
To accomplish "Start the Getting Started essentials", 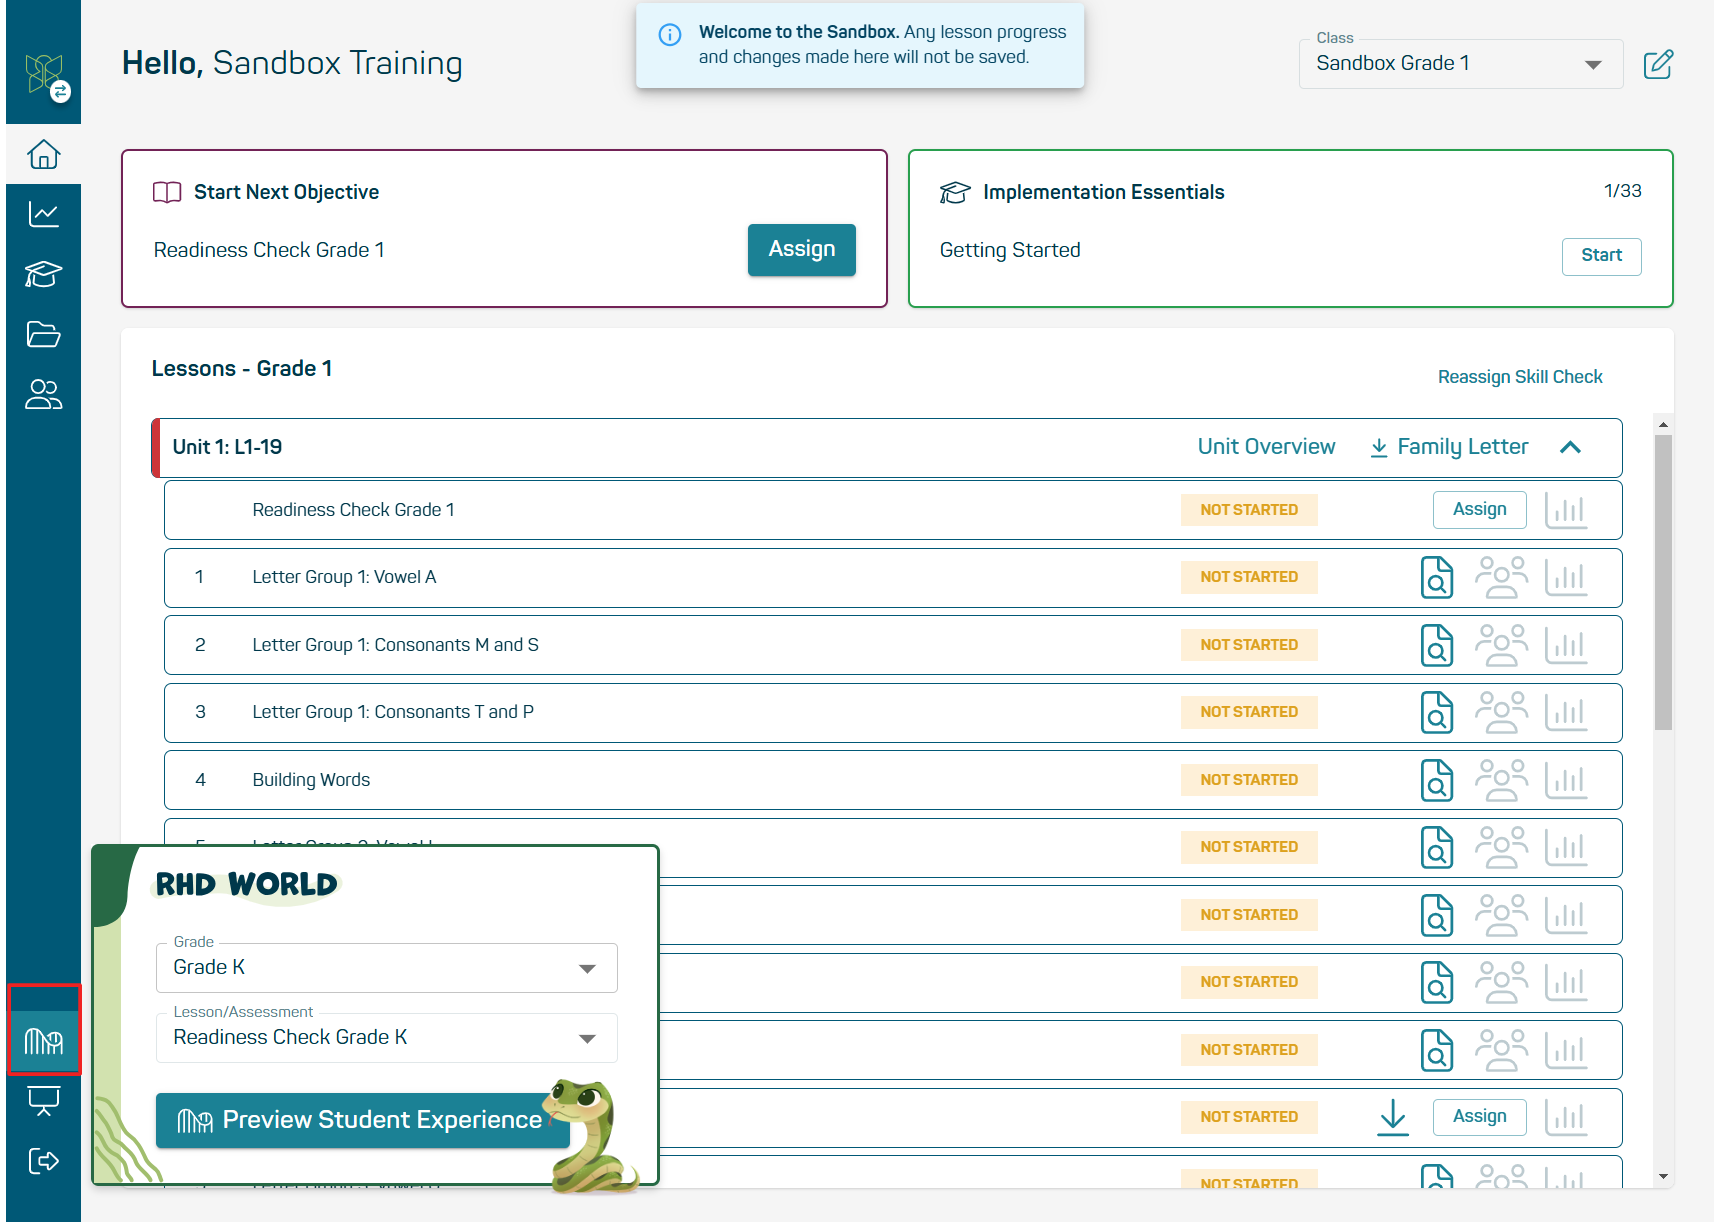I will pos(1601,256).
